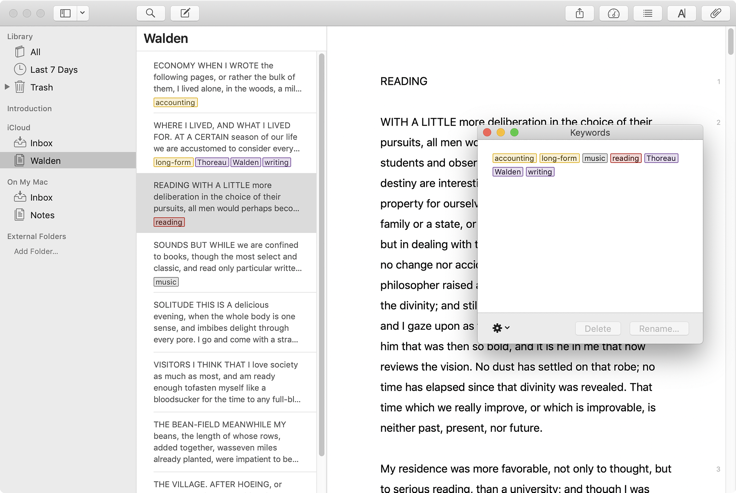Select the VISITORS sheet in list
The width and height of the screenshot is (736, 493).
point(227,382)
